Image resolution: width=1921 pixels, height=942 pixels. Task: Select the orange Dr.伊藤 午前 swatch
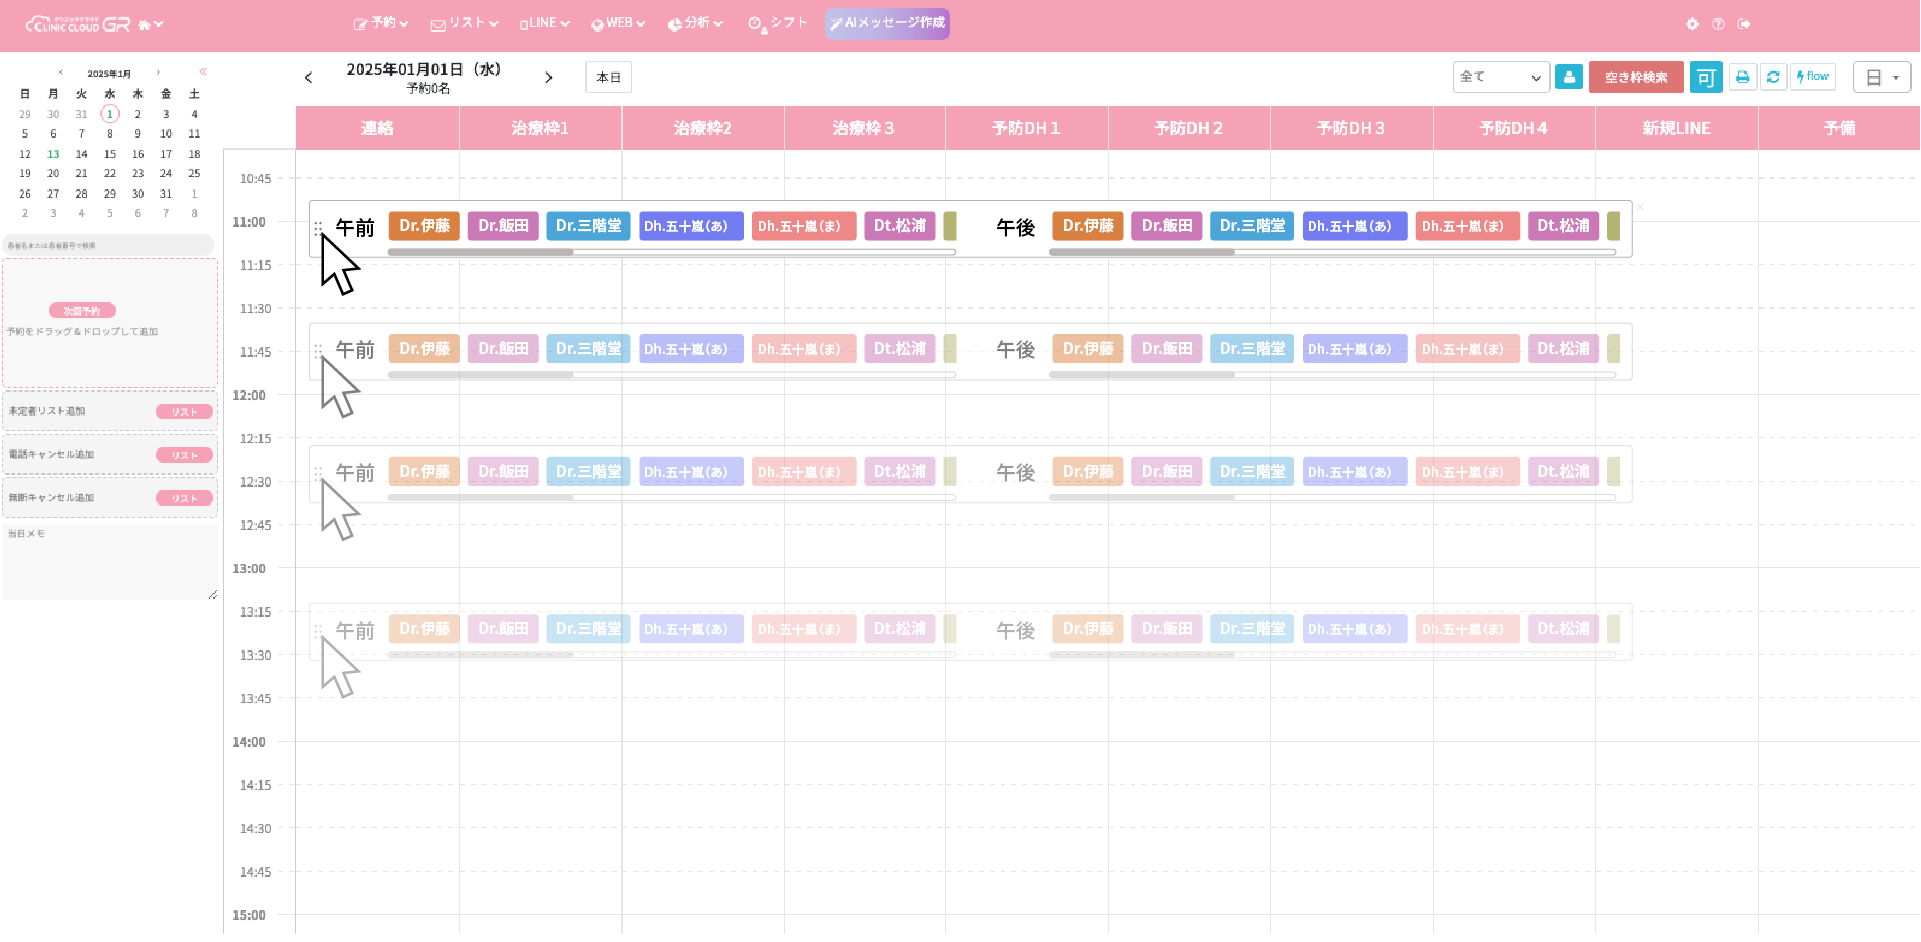tap(424, 226)
